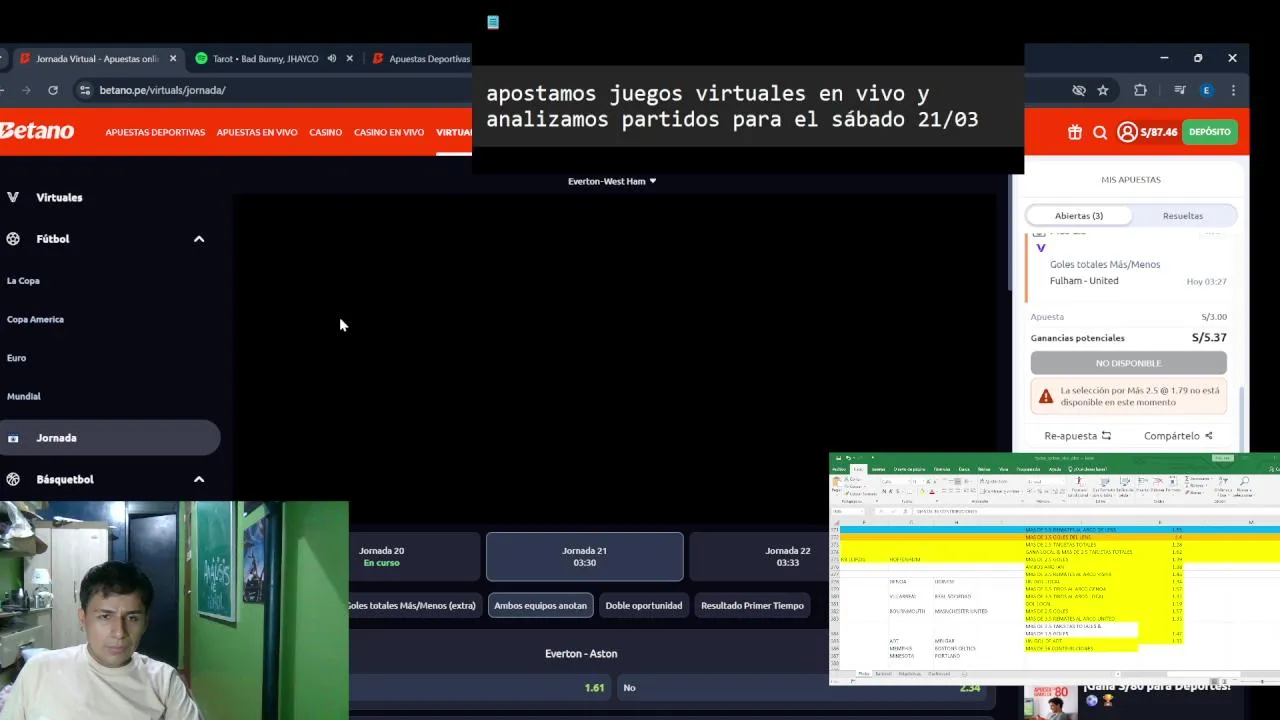Switch to Jornada Virtual browser tab
The width and height of the screenshot is (1280, 720).
click(97, 59)
